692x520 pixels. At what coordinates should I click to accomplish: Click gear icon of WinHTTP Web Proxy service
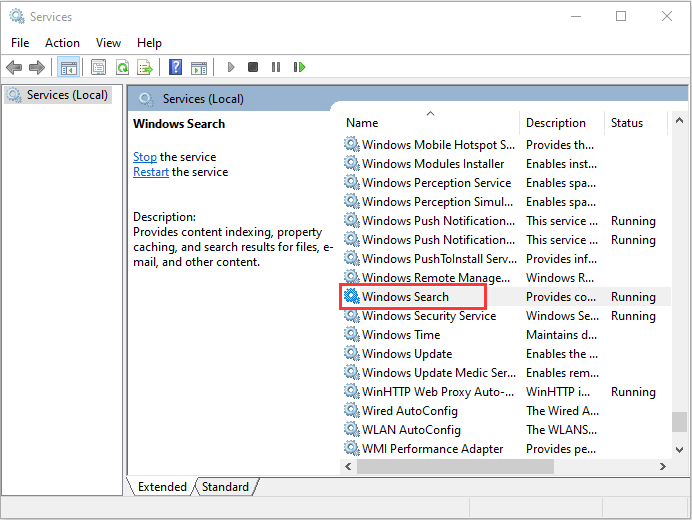pos(352,391)
